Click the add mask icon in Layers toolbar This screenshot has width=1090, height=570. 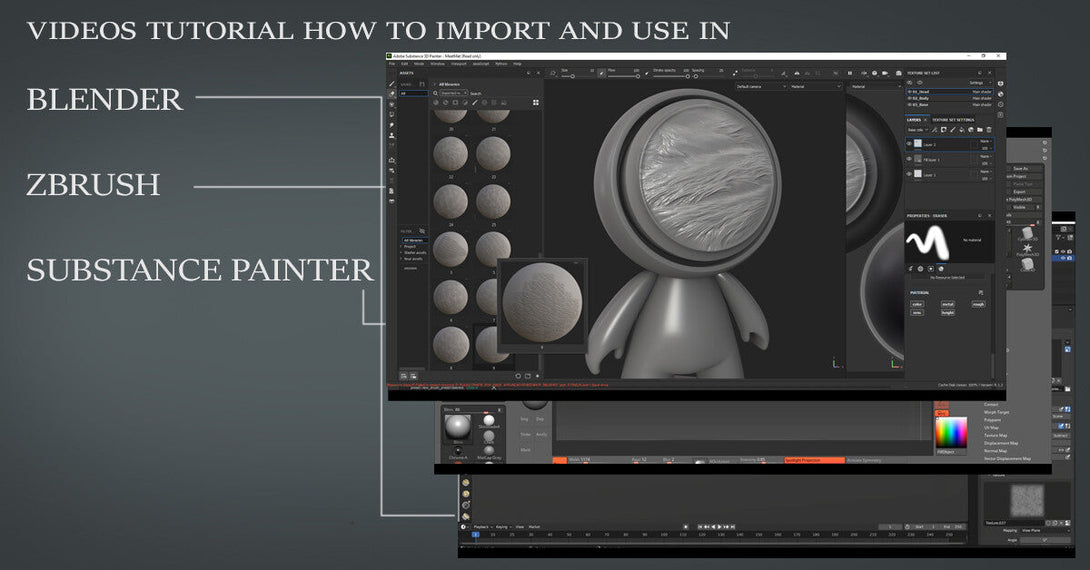tap(943, 129)
